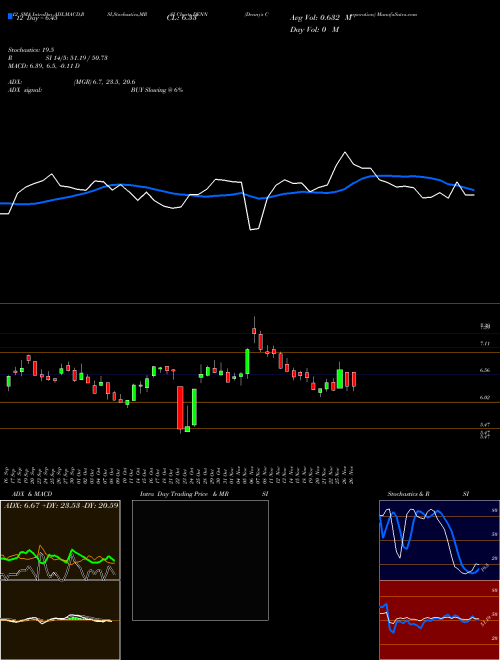Click the red RSI indicator panel
This screenshot has width=500, height=660.
tap(439, 620)
